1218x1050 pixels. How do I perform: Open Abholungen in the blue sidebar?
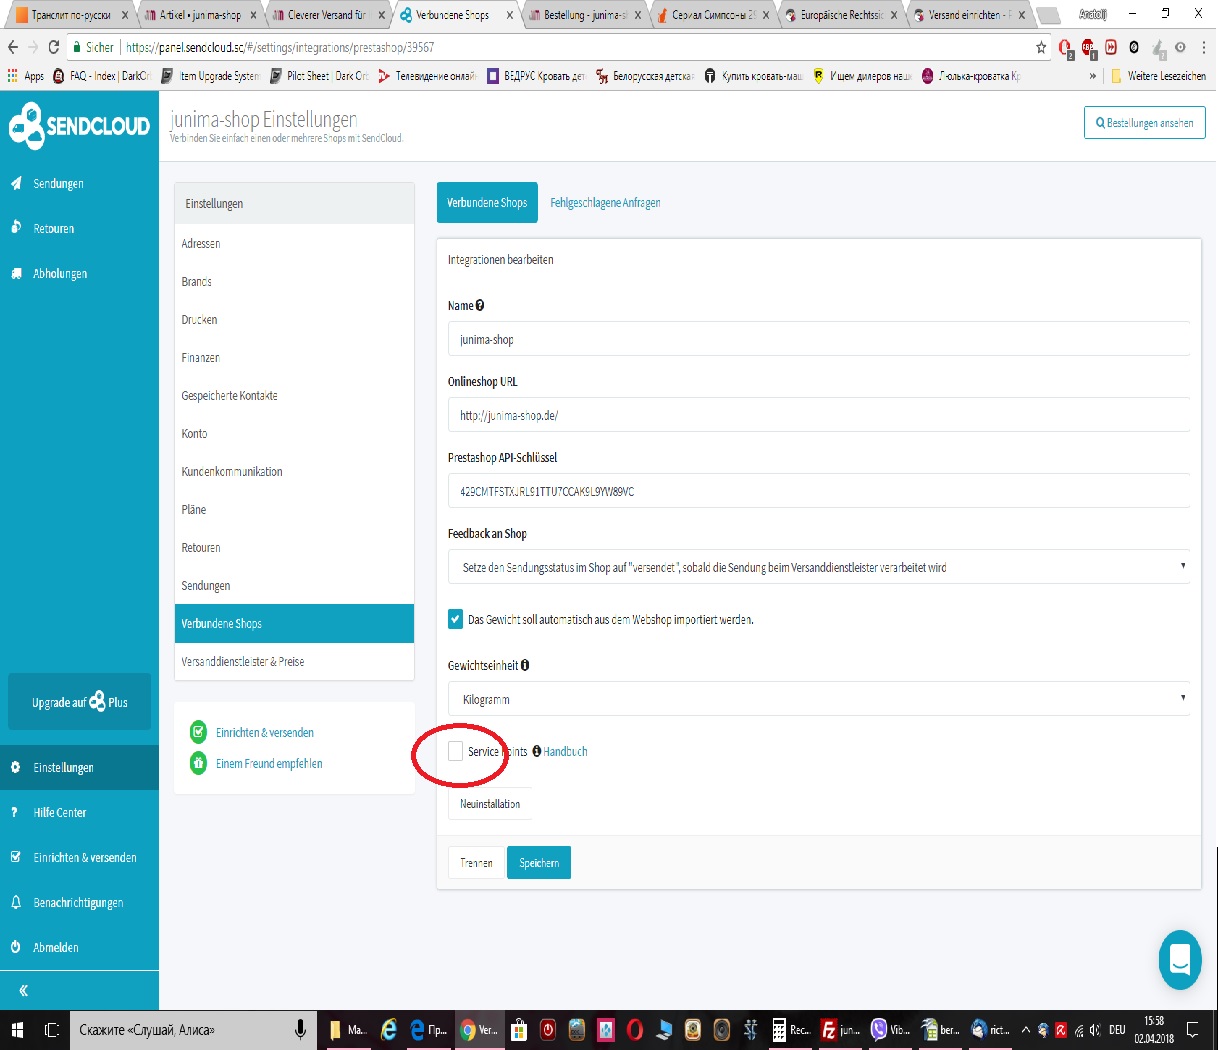point(60,274)
